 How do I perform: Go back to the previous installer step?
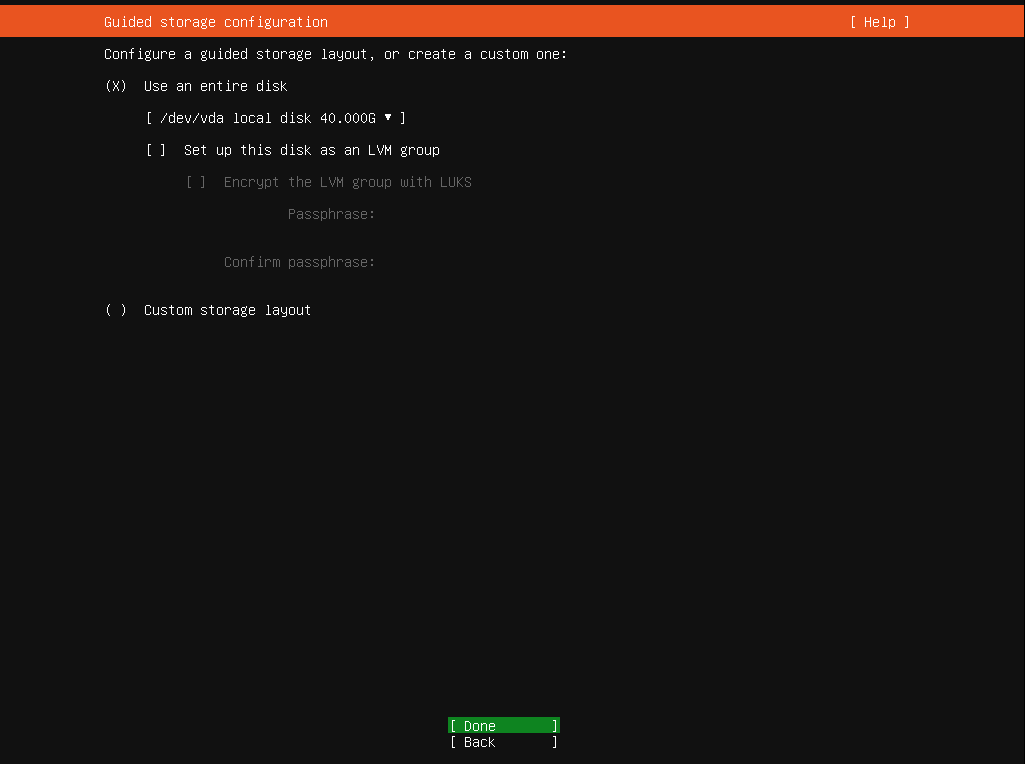(502, 742)
